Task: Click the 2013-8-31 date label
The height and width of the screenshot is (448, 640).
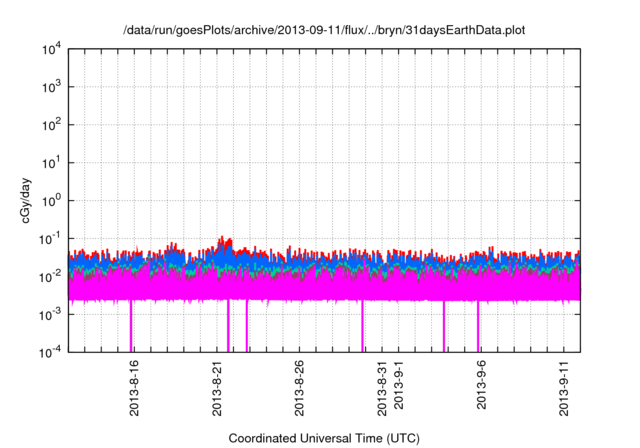Action: (382, 388)
